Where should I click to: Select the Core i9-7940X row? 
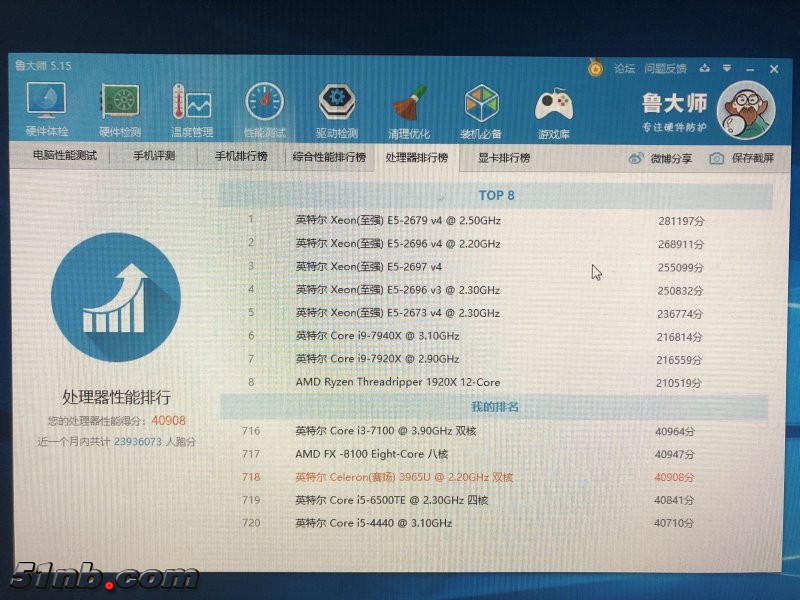[495, 336]
